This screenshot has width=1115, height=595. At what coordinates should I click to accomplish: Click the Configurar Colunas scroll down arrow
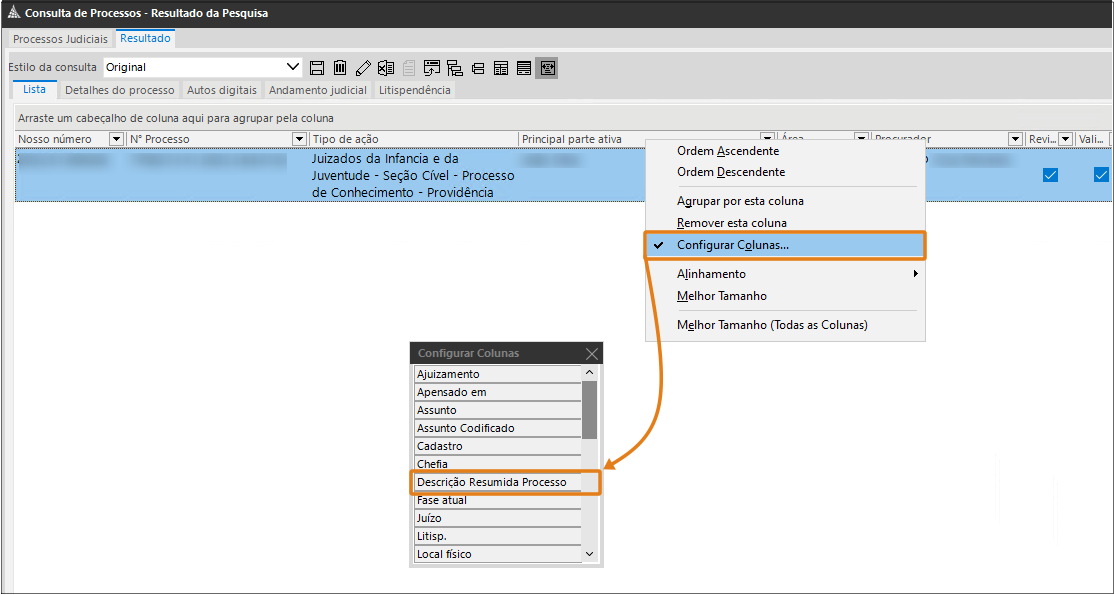tap(589, 554)
